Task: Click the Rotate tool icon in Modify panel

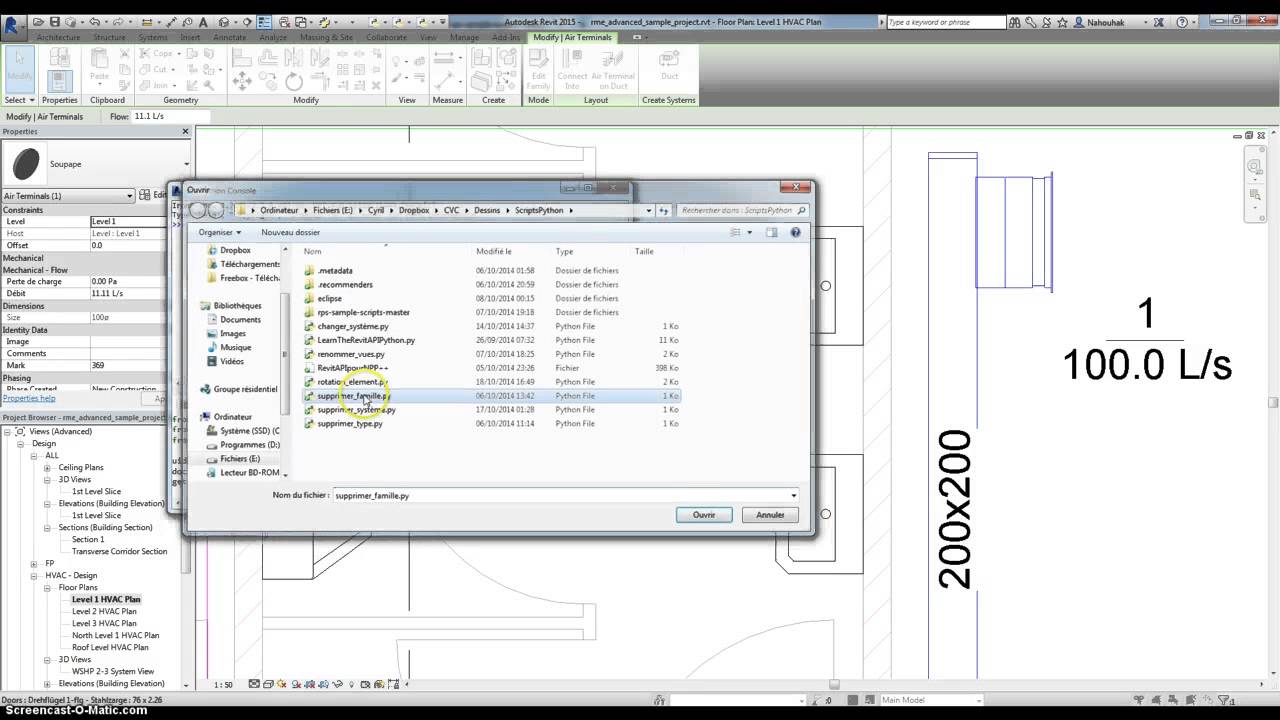Action: pyautogui.click(x=294, y=82)
